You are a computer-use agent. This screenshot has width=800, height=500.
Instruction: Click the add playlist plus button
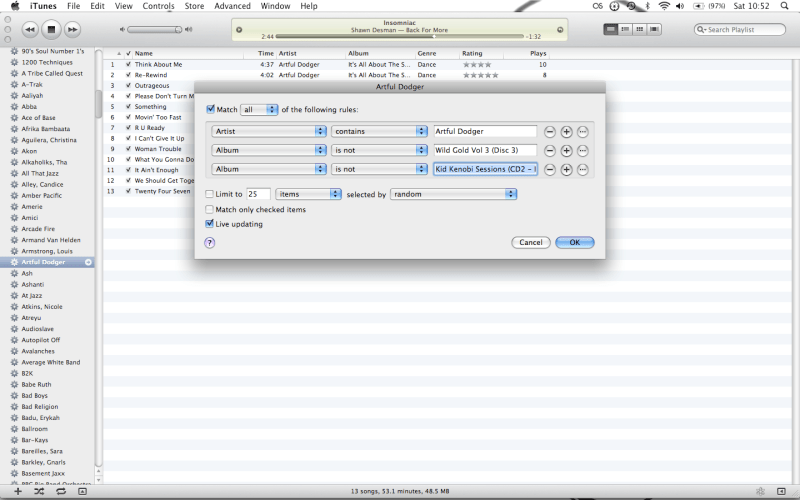tap(17, 492)
